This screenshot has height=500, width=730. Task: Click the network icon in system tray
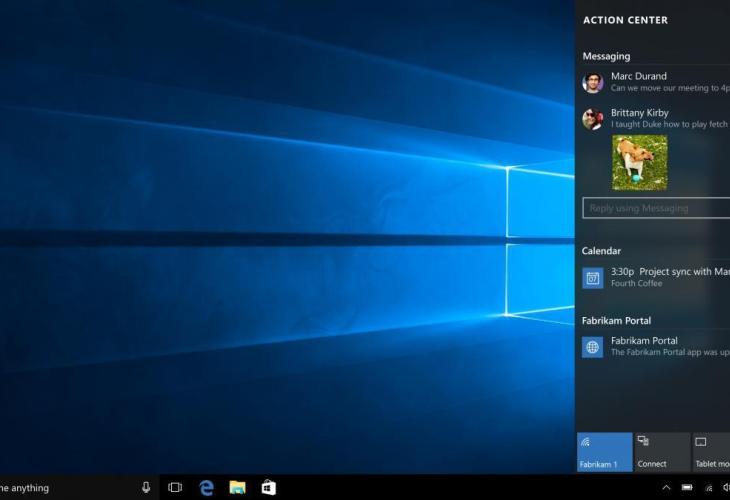coord(707,488)
